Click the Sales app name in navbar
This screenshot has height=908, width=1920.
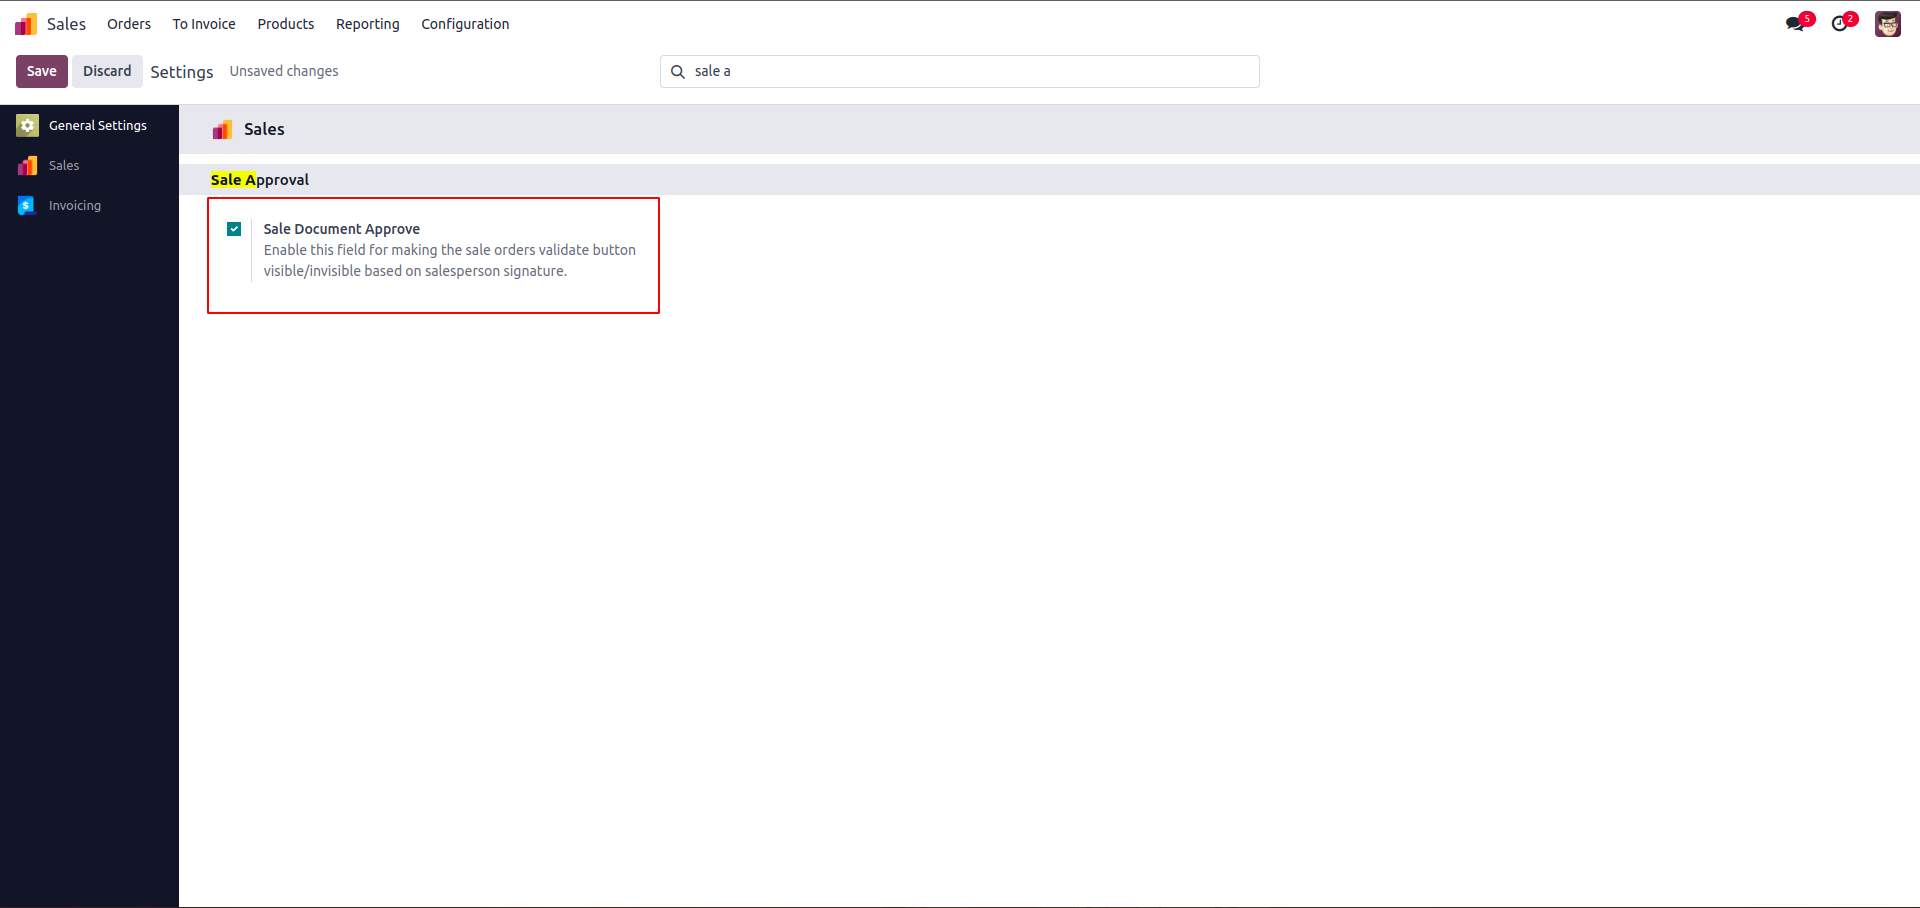tap(66, 24)
